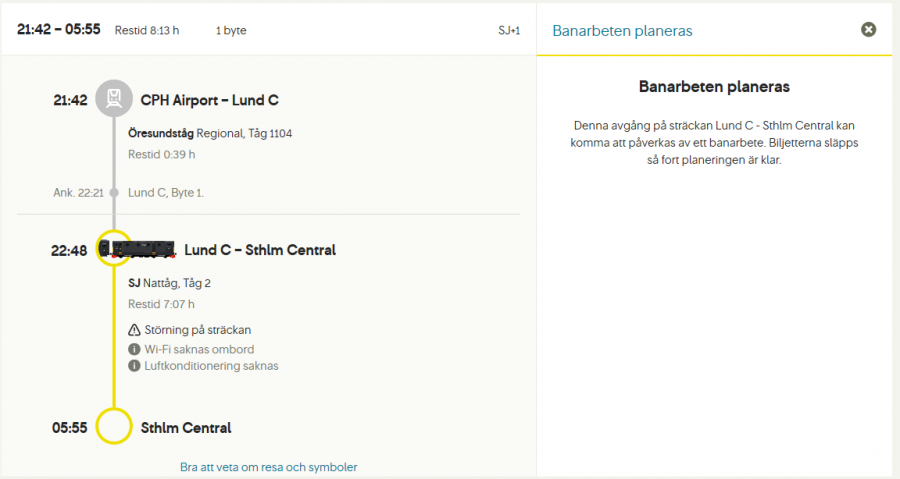Click the Wi-Fi saknas info icon
This screenshot has height=479, width=900.
(x=134, y=349)
